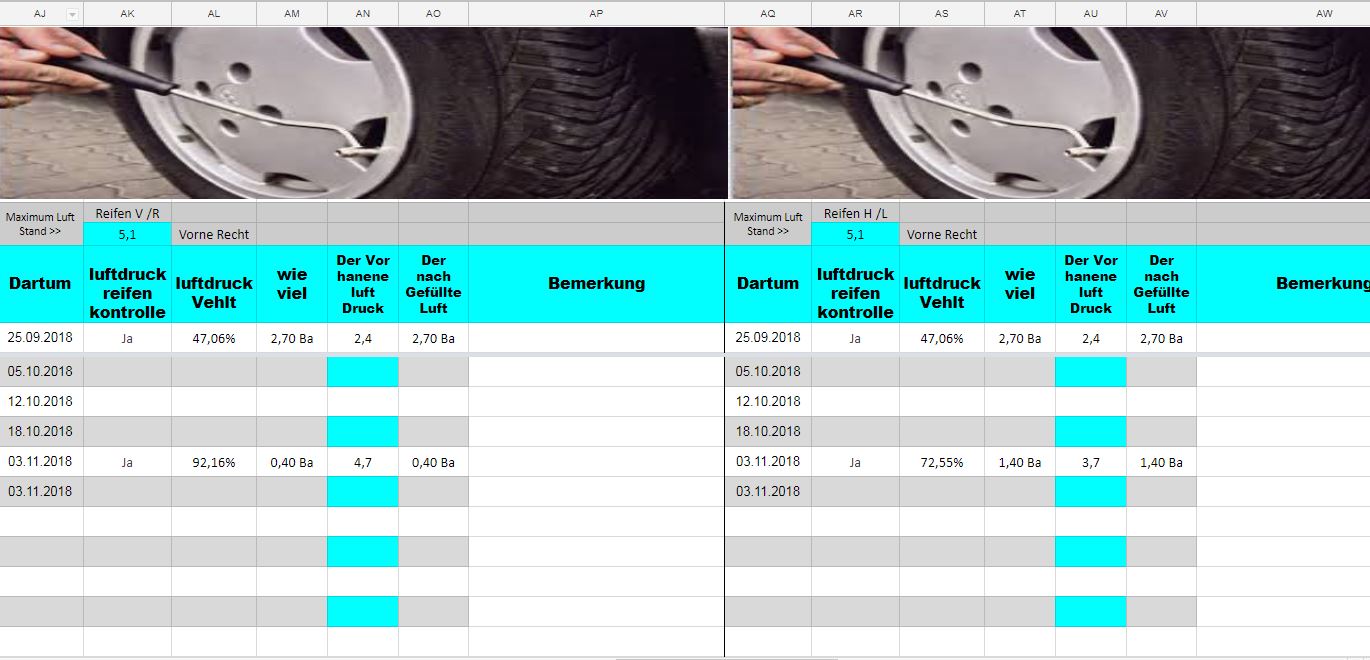The width and height of the screenshot is (1370, 660).
Task: Click date 05.10.2018 in column AQ
Action: coord(768,371)
